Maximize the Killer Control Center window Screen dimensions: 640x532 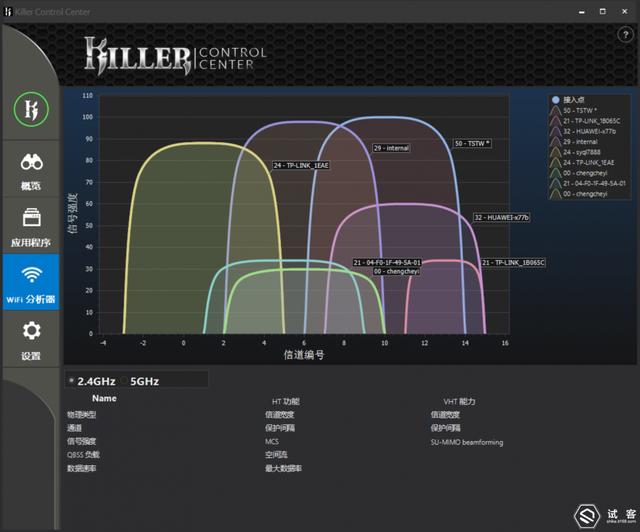coord(603,11)
